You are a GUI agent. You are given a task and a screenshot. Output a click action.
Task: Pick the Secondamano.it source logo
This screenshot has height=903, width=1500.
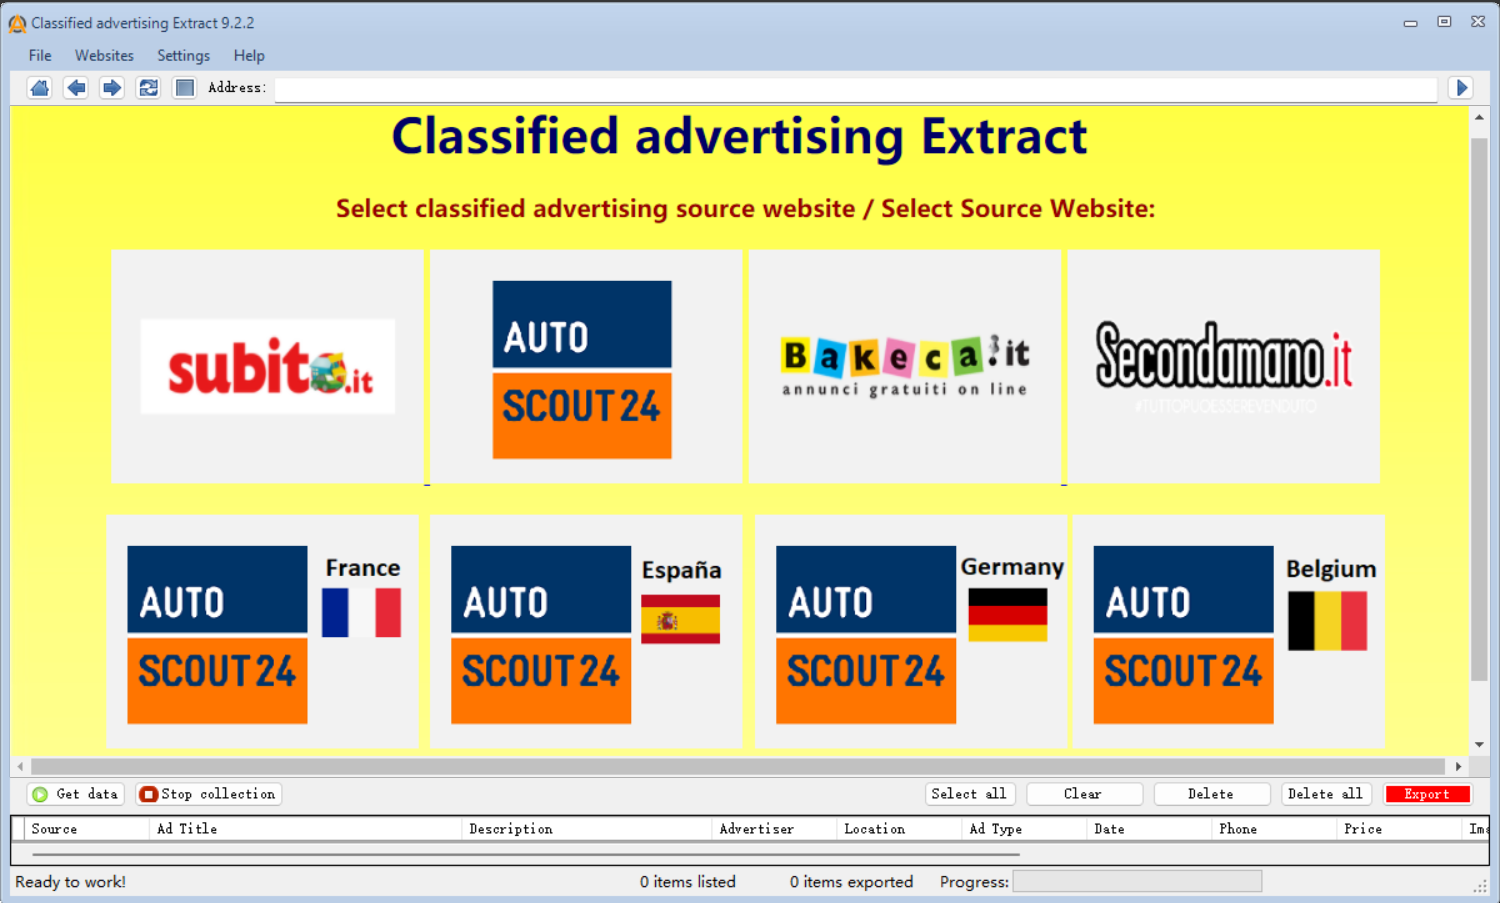click(1223, 367)
